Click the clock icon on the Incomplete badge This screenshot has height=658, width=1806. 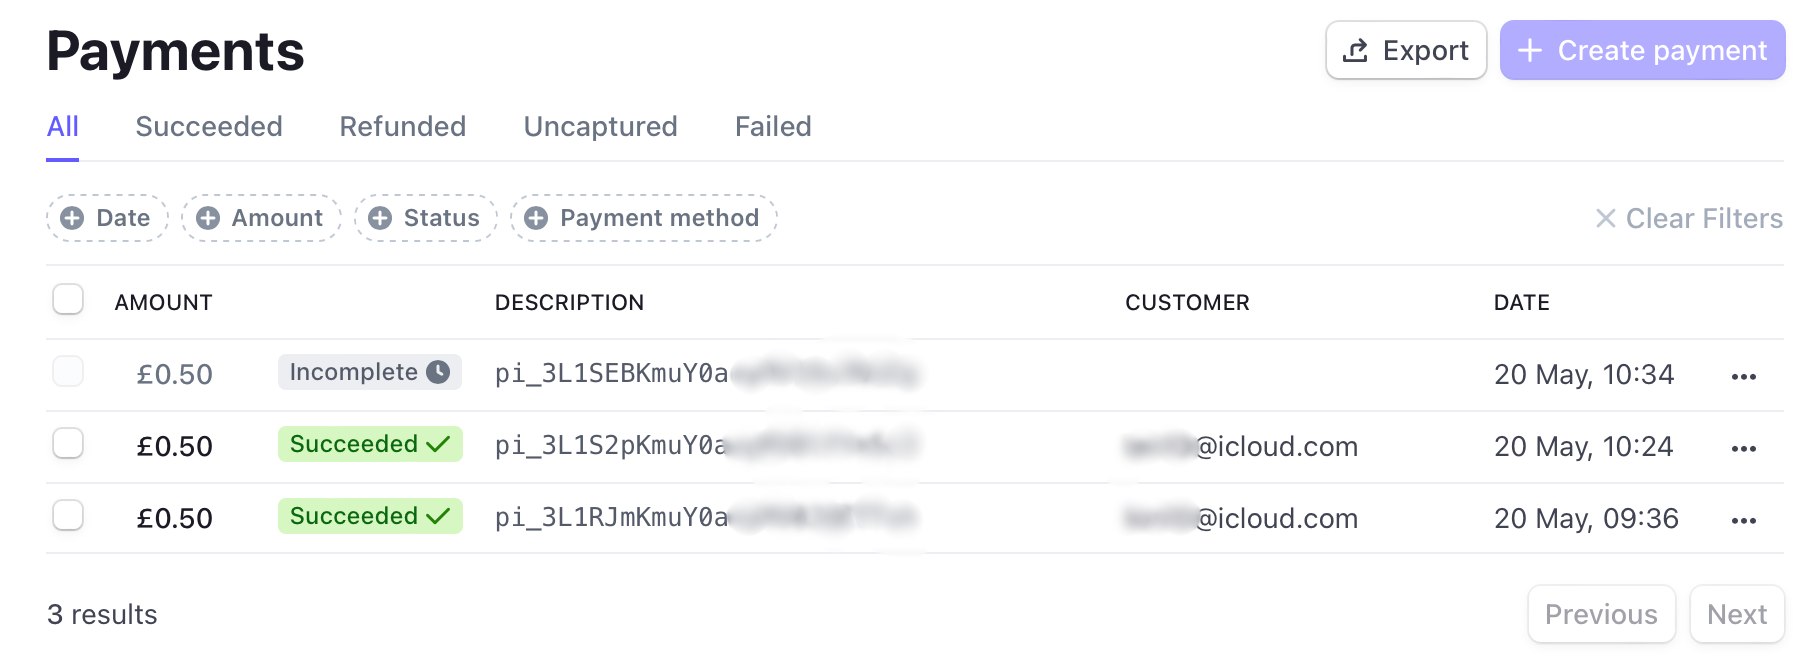[438, 372]
